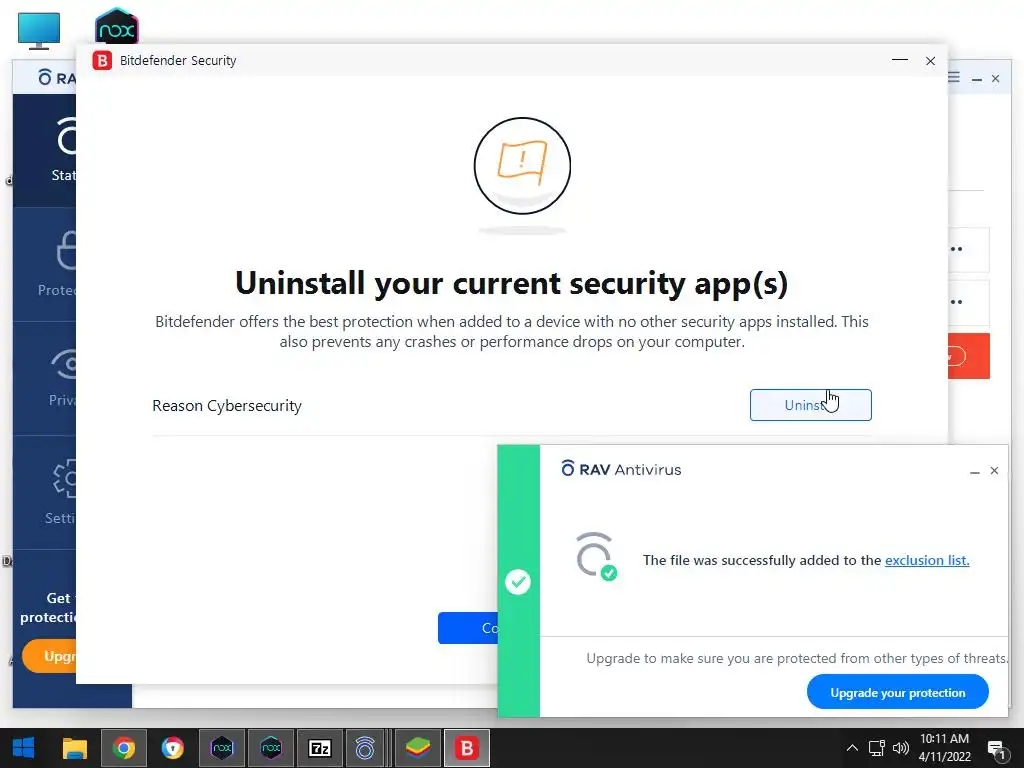The height and width of the screenshot is (768, 1024).
Task: Minimize the RAV Antivirus notification popup
Action: pyautogui.click(x=974, y=472)
